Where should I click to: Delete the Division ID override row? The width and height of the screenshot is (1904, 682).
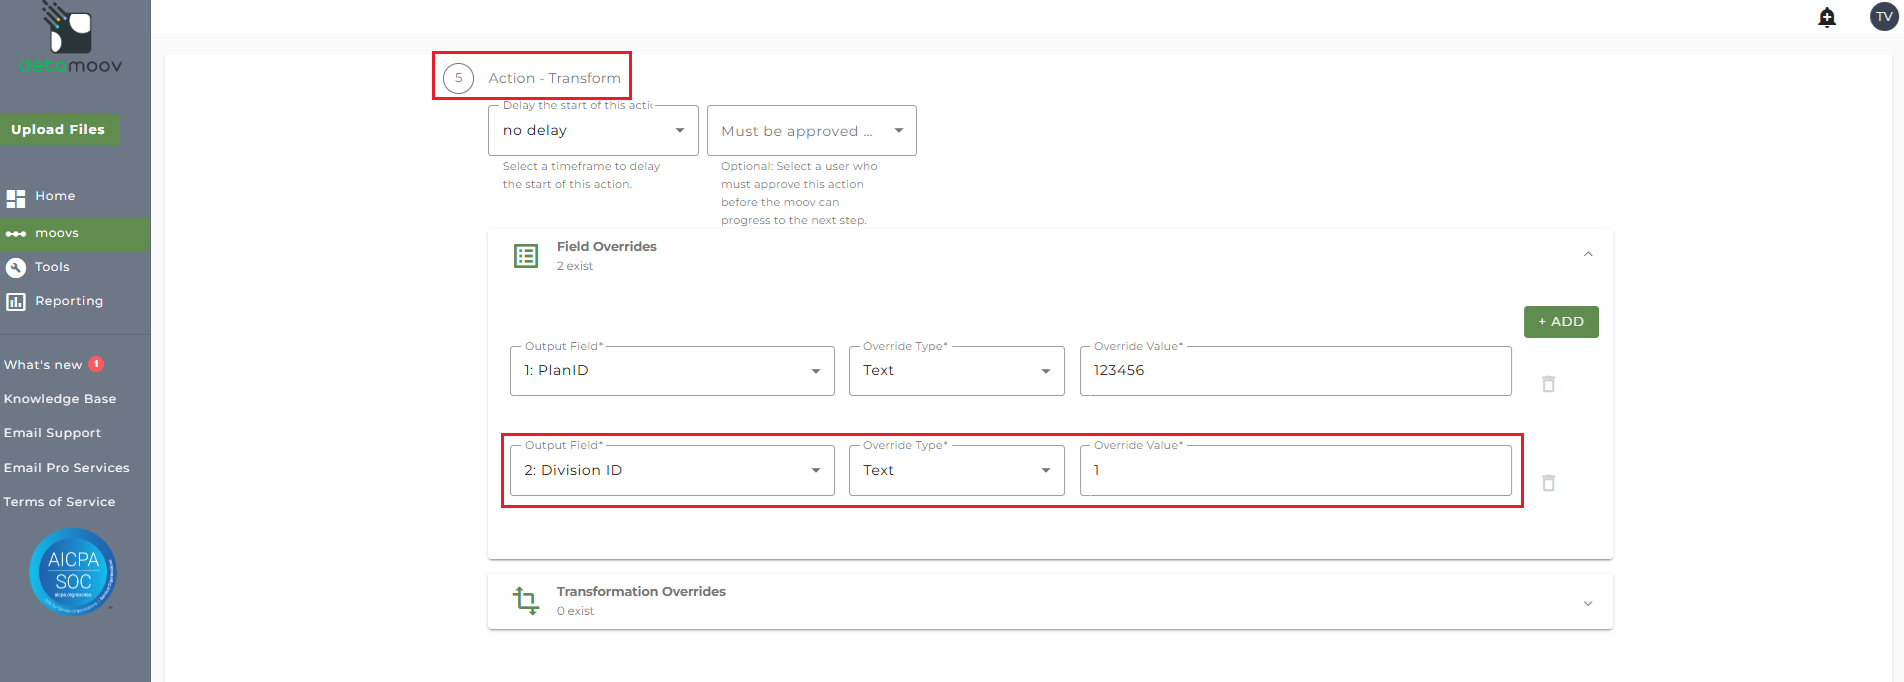tap(1548, 483)
